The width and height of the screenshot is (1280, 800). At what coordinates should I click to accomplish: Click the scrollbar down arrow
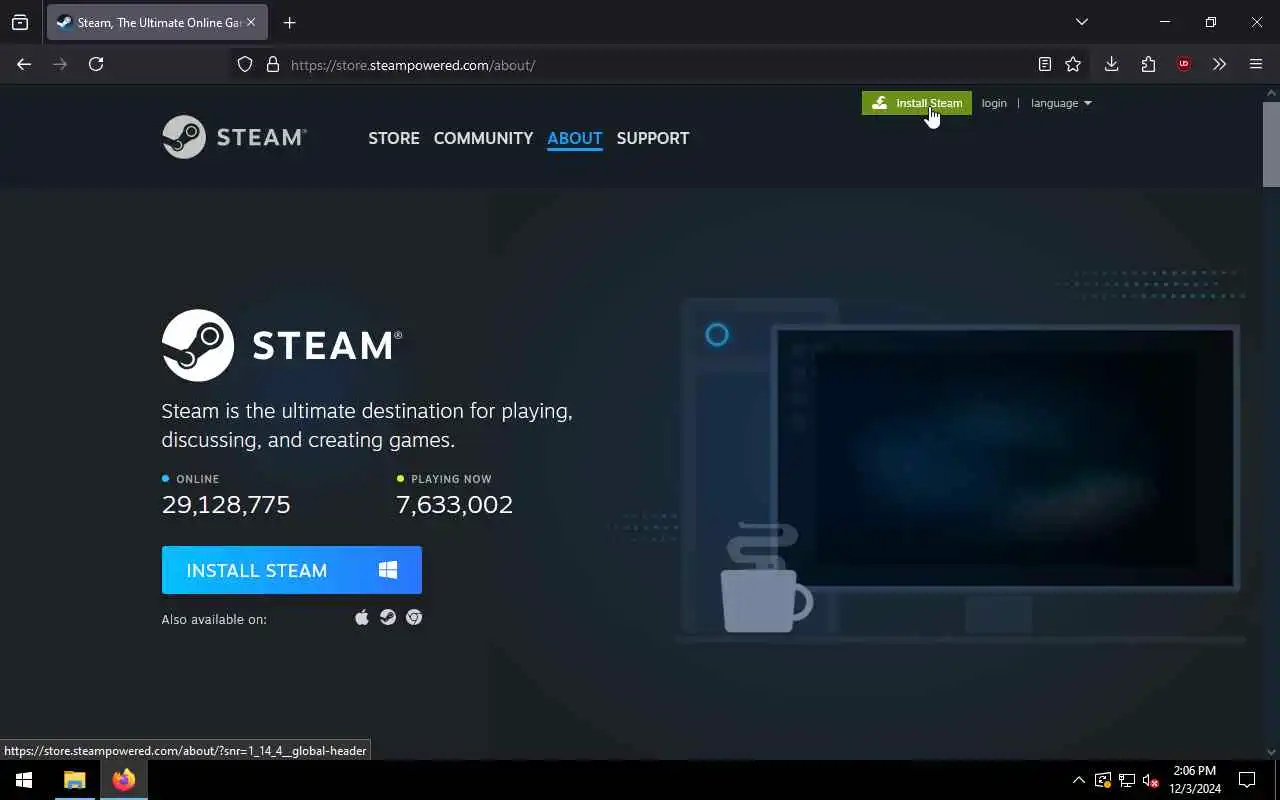pos(1271,752)
